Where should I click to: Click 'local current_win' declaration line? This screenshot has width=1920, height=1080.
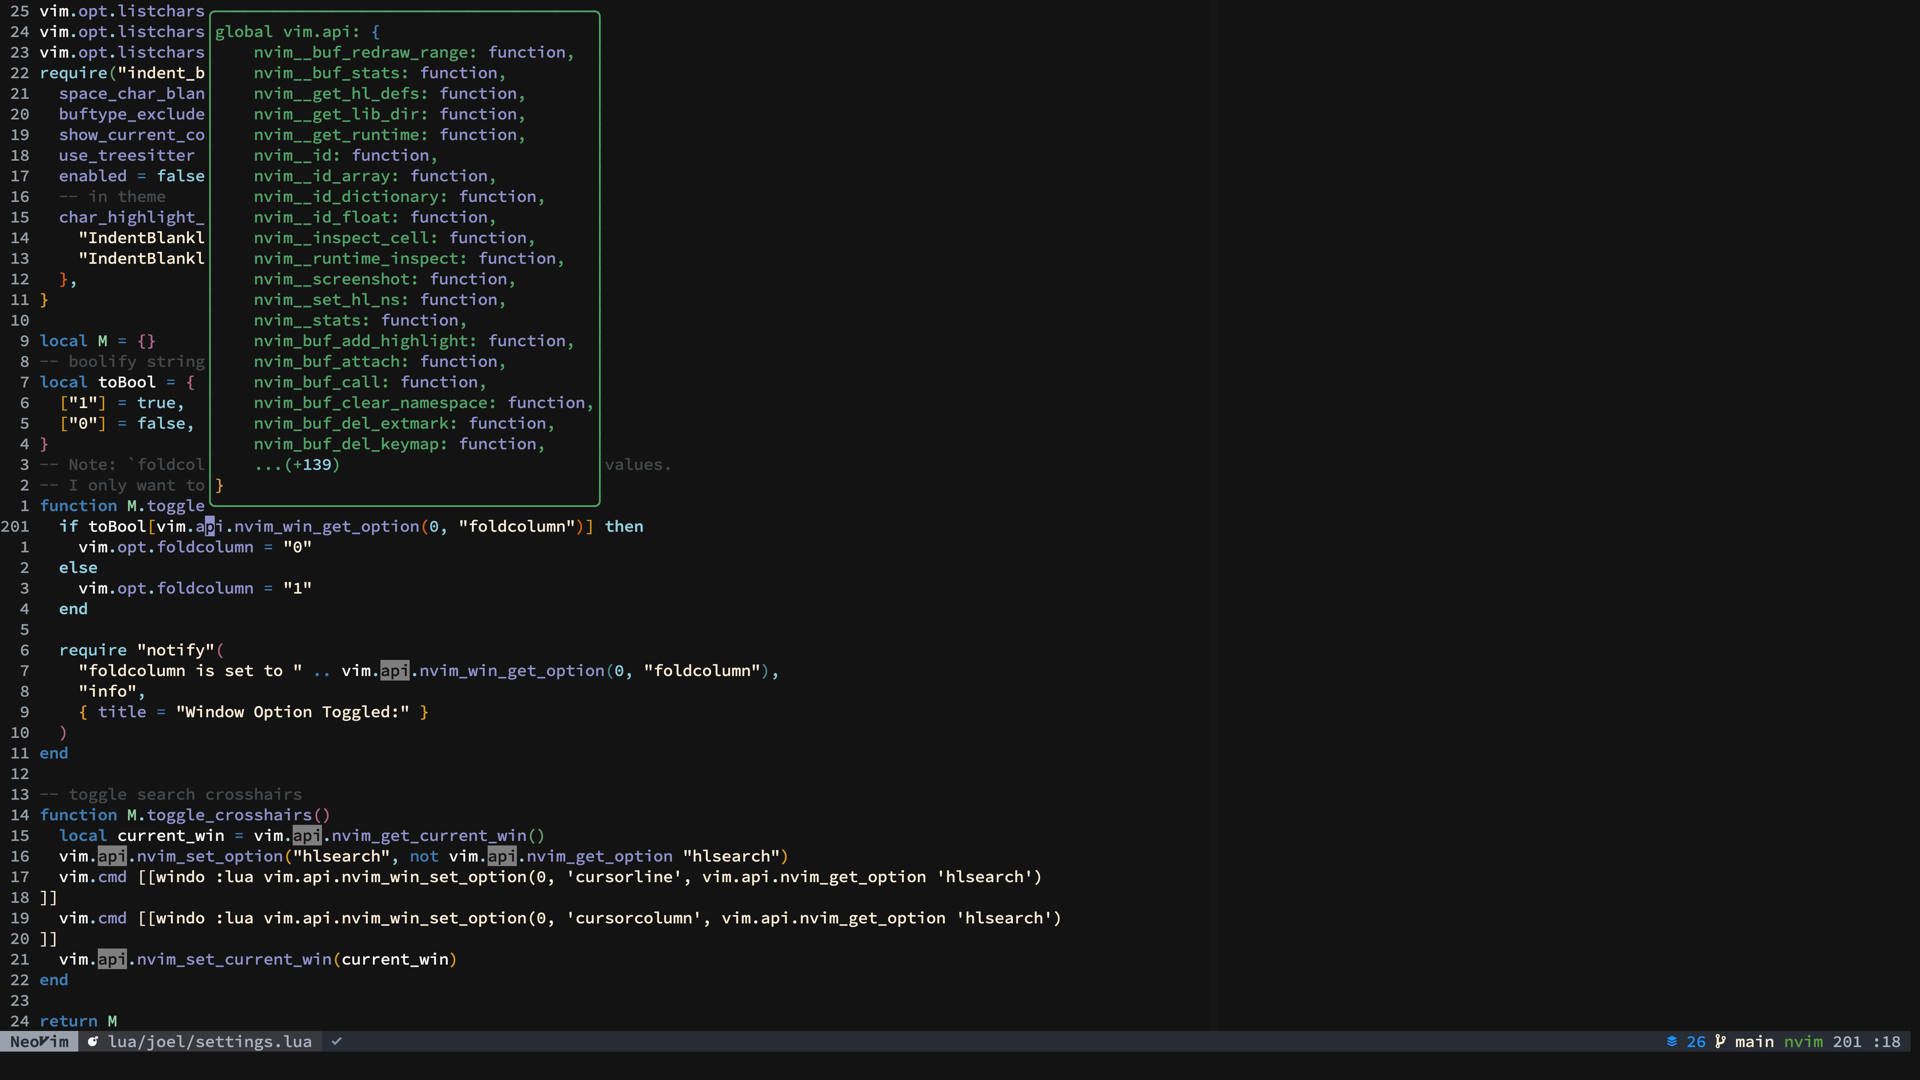302,835
